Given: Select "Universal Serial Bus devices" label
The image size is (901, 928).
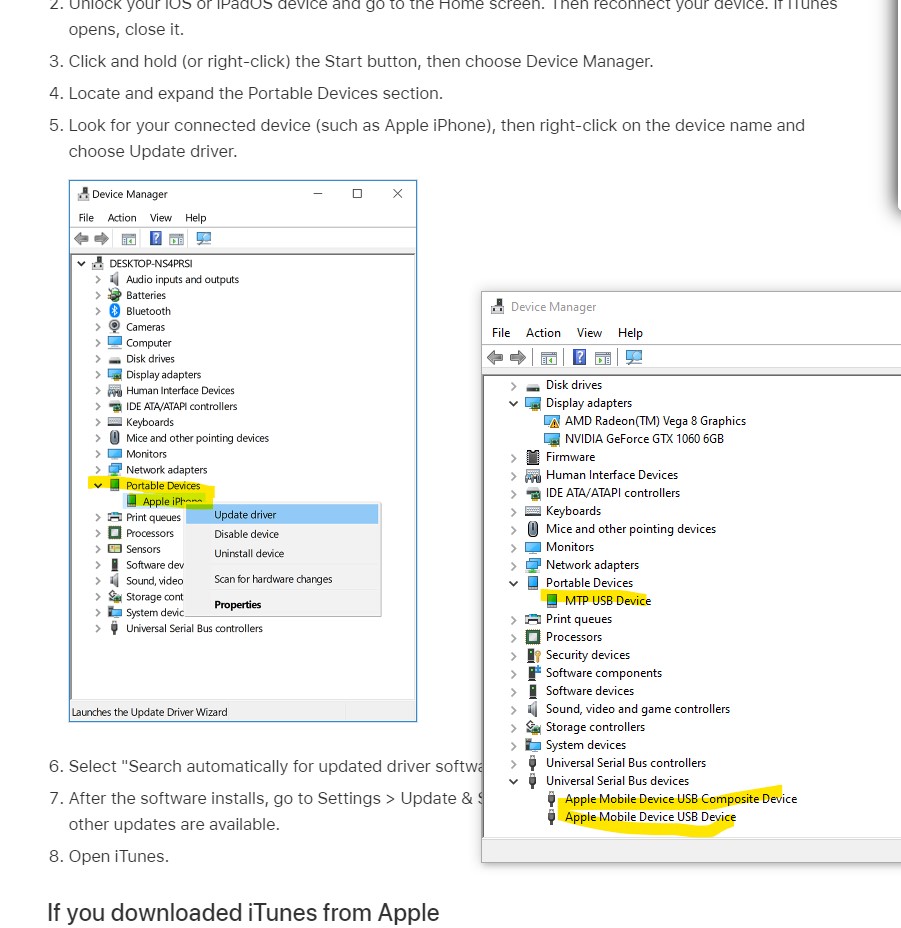Looking at the screenshot, I should 617,781.
